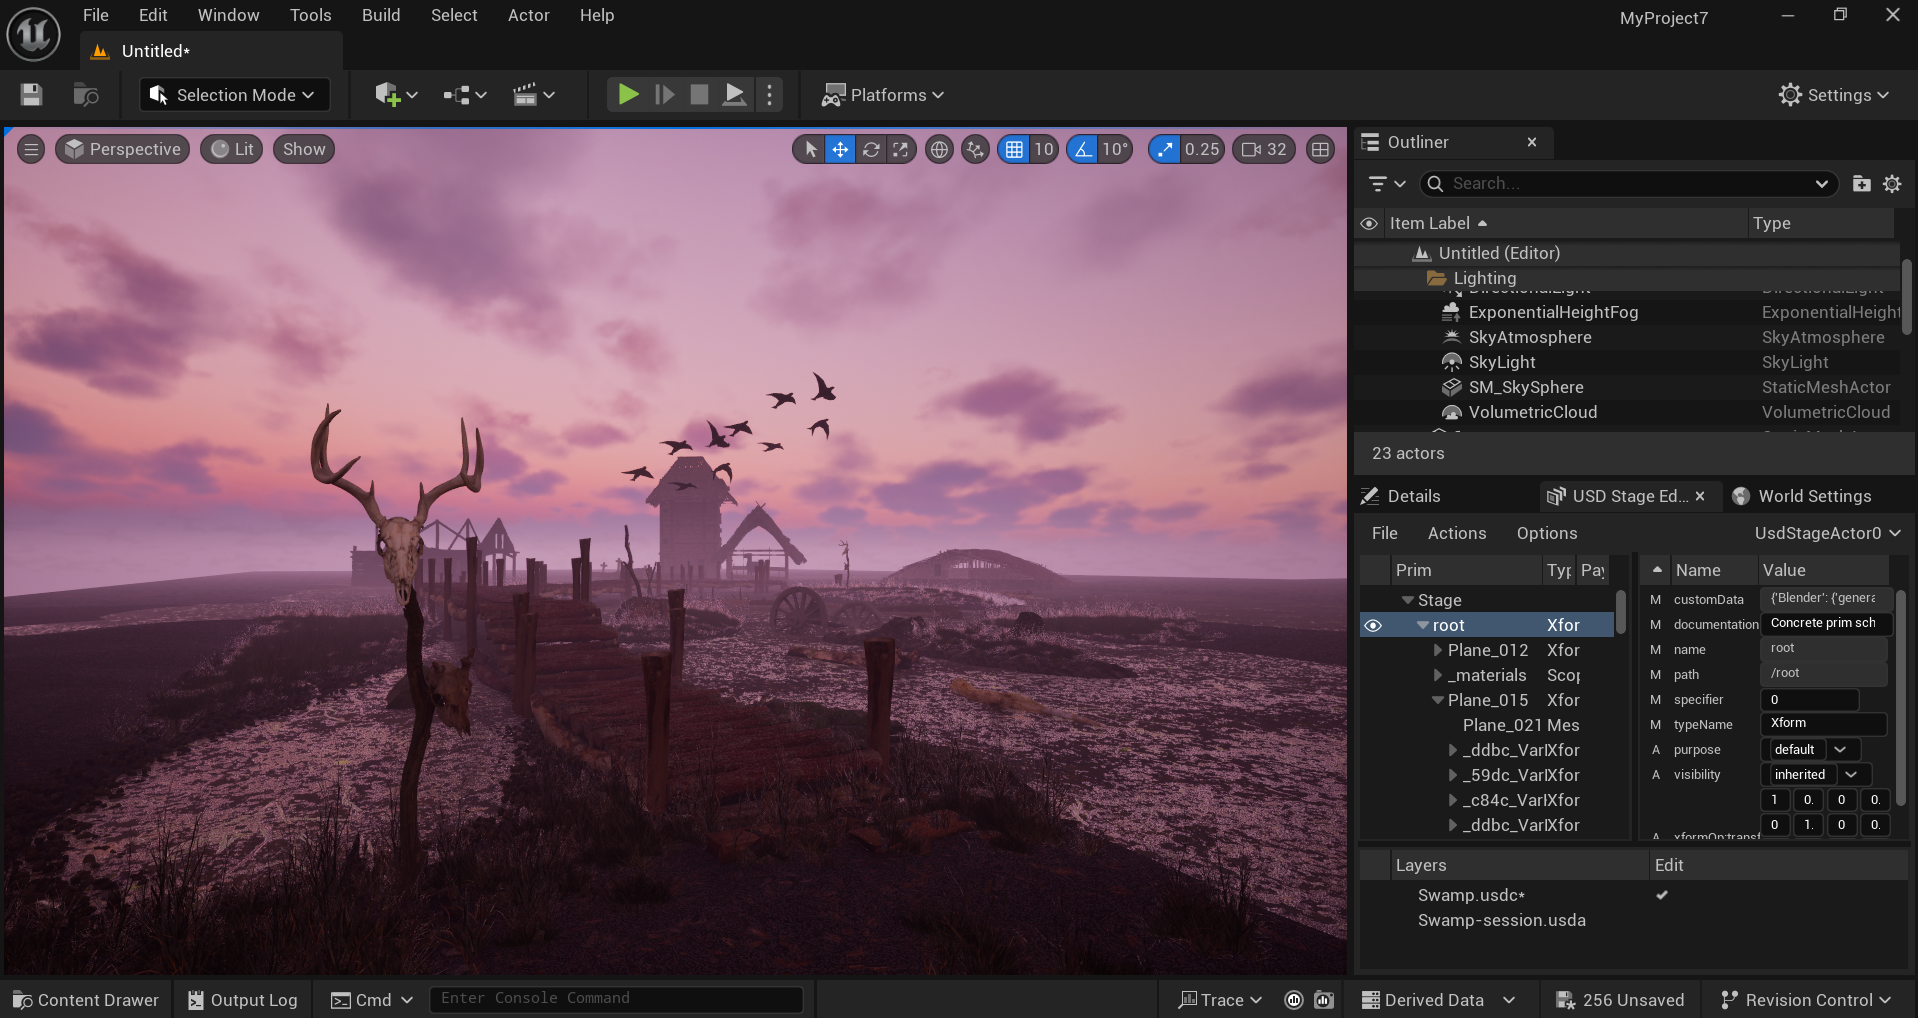1918x1018 pixels.
Task: Activate the Rotate gizmo tool
Action: 871,149
